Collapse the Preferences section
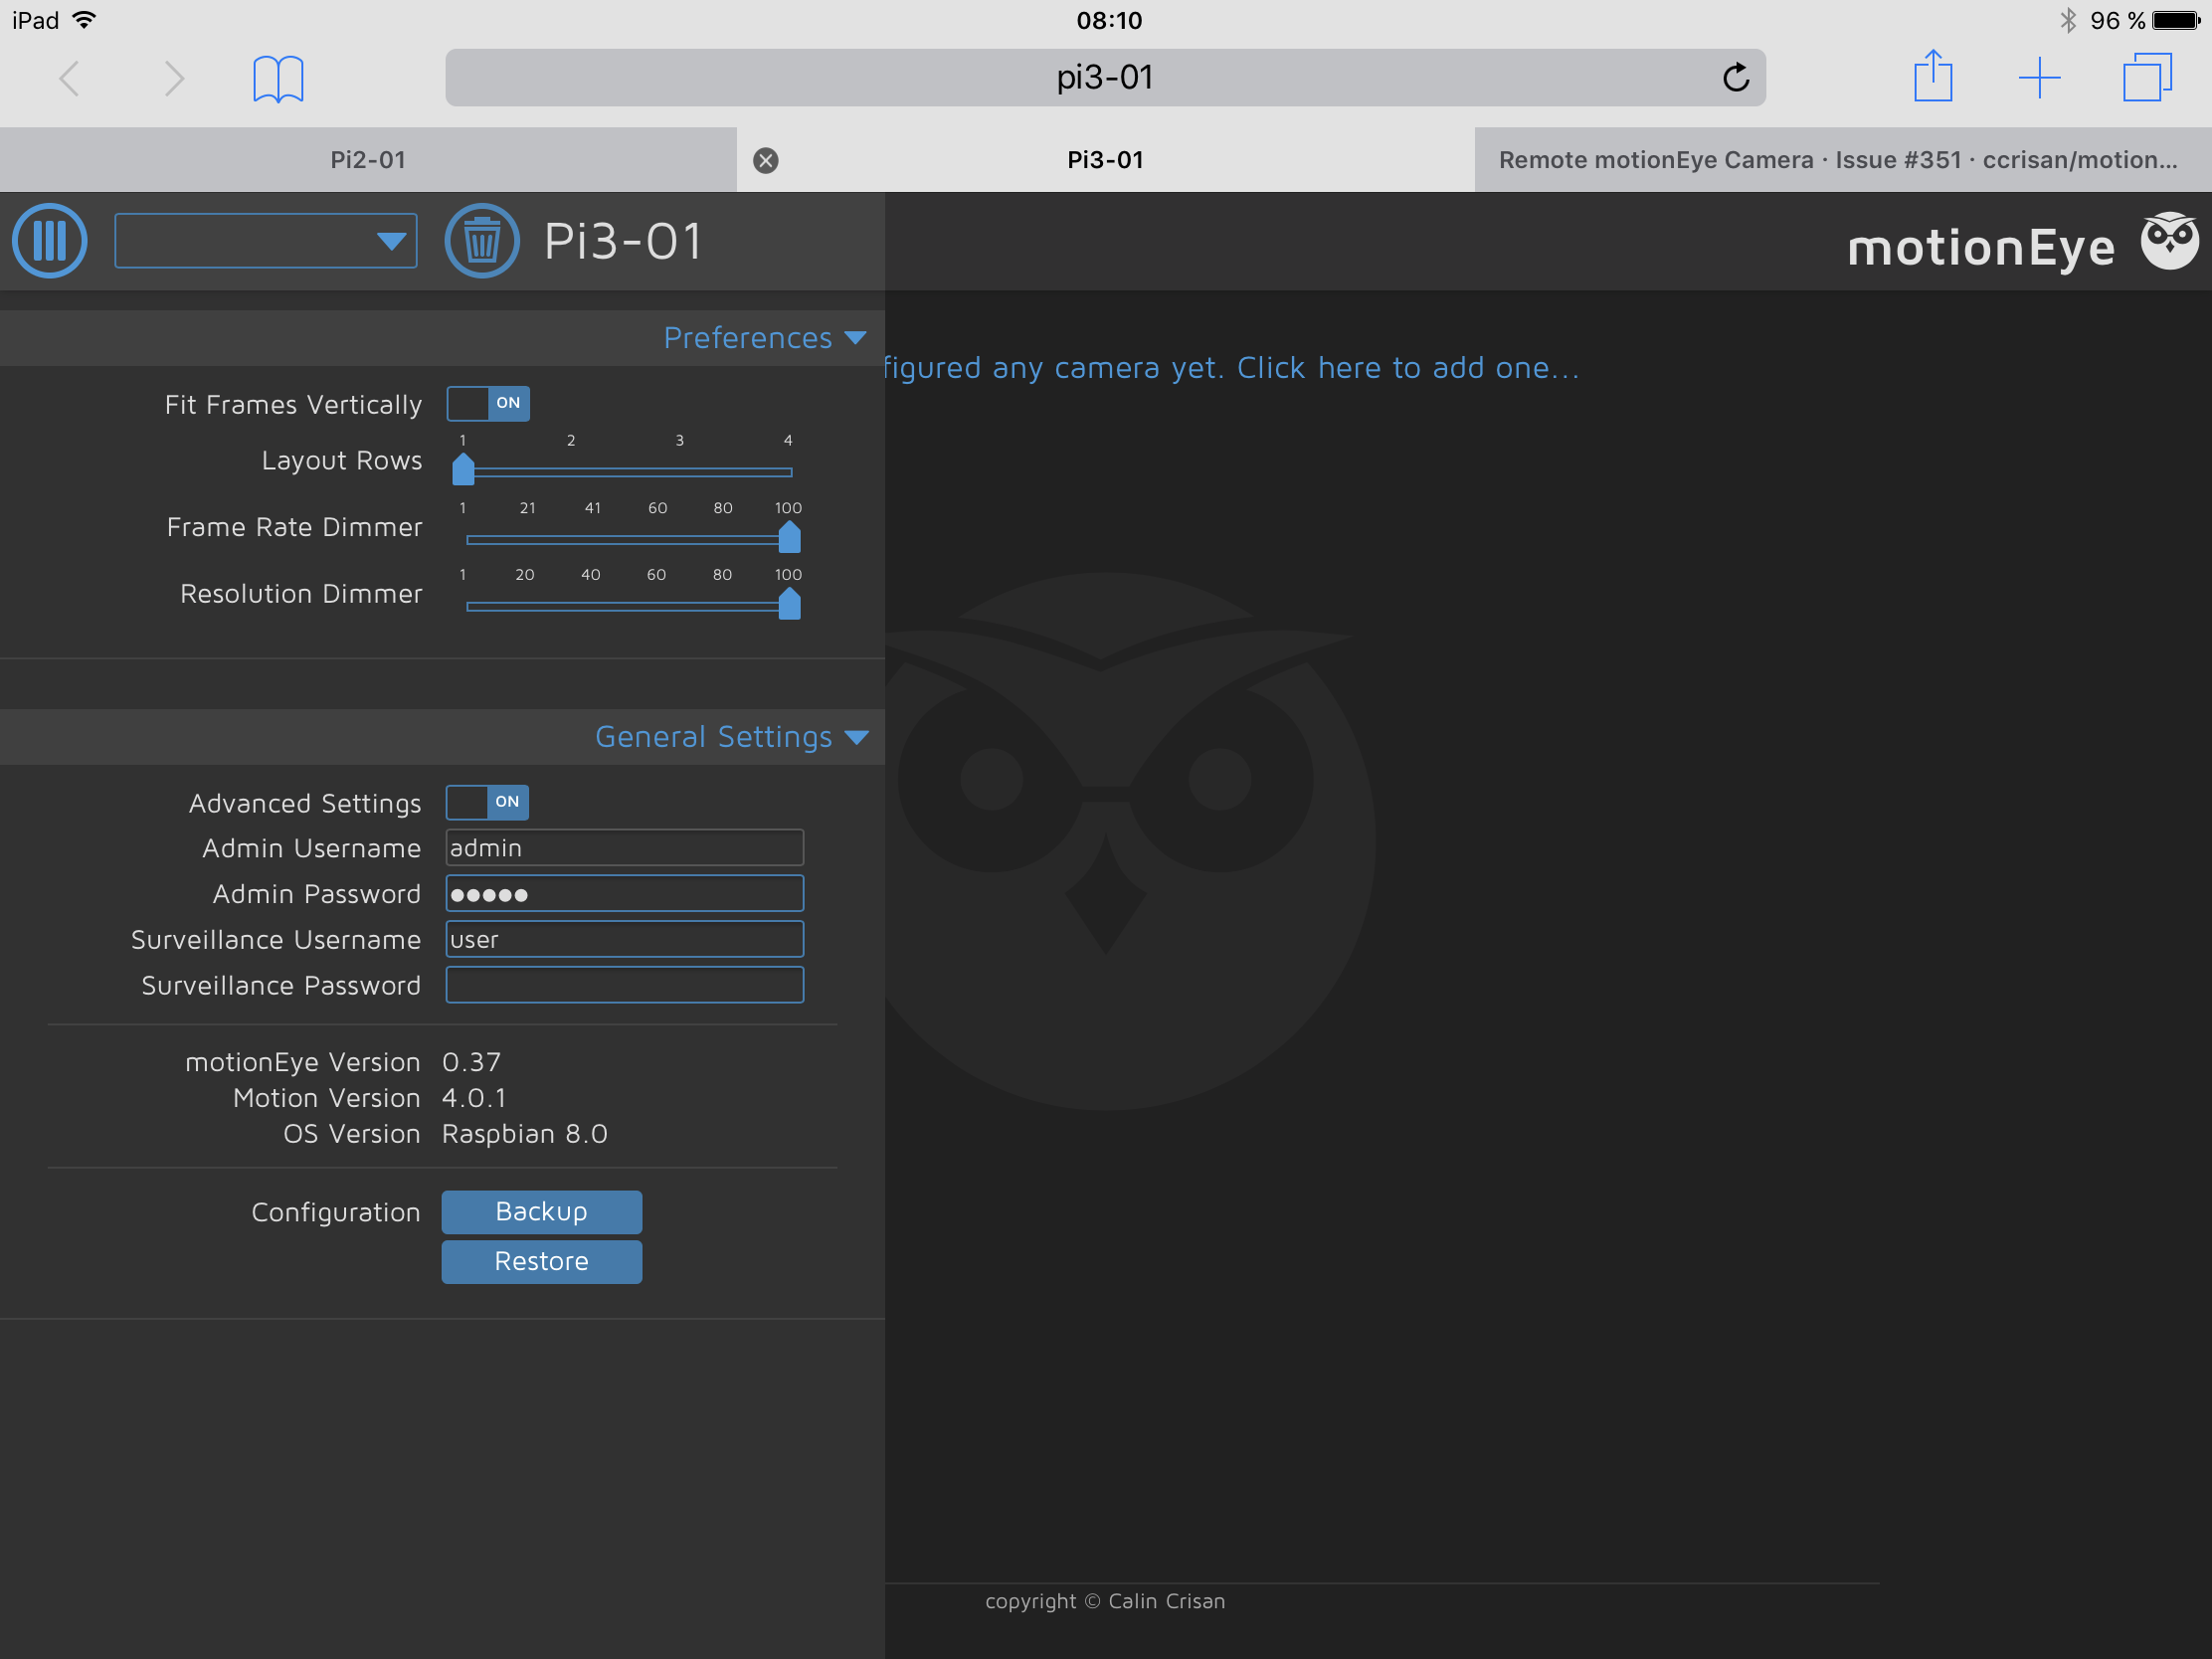This screenshot has height=1659, width=2212. coord(765,338)
